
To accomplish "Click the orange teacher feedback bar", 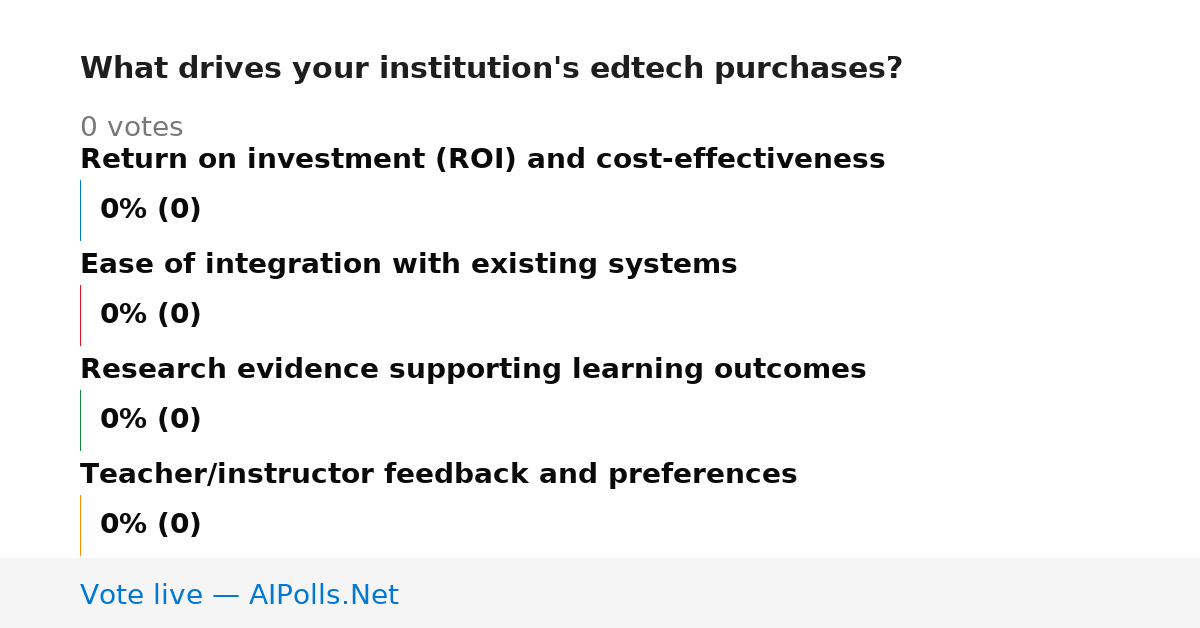I will [81, 525].
